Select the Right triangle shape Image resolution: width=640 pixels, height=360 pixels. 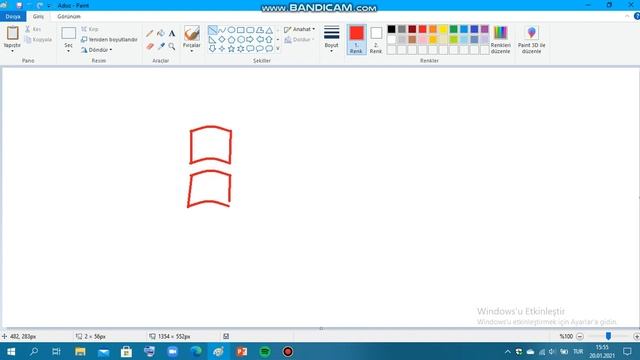click(212, 40)
